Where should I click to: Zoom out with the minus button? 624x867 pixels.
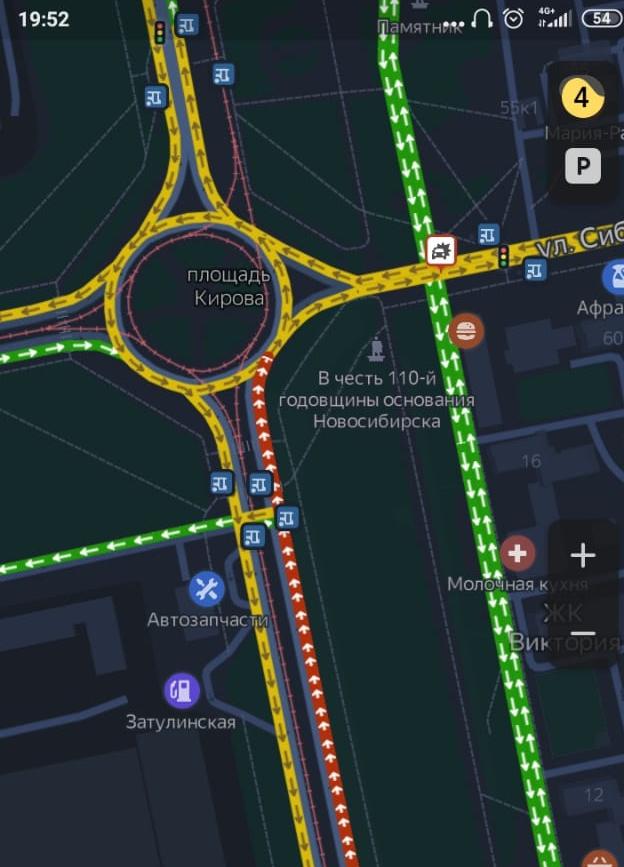click(583, 633)
